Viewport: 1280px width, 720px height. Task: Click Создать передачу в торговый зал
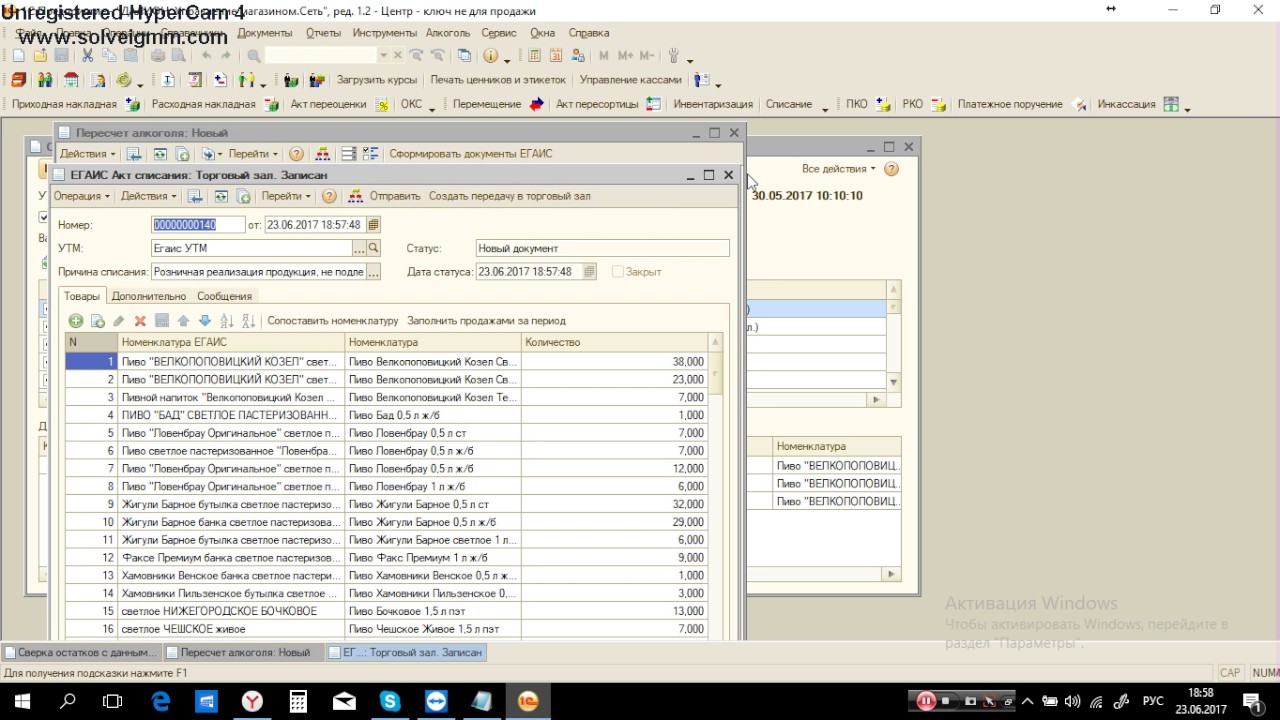(510, 196)
